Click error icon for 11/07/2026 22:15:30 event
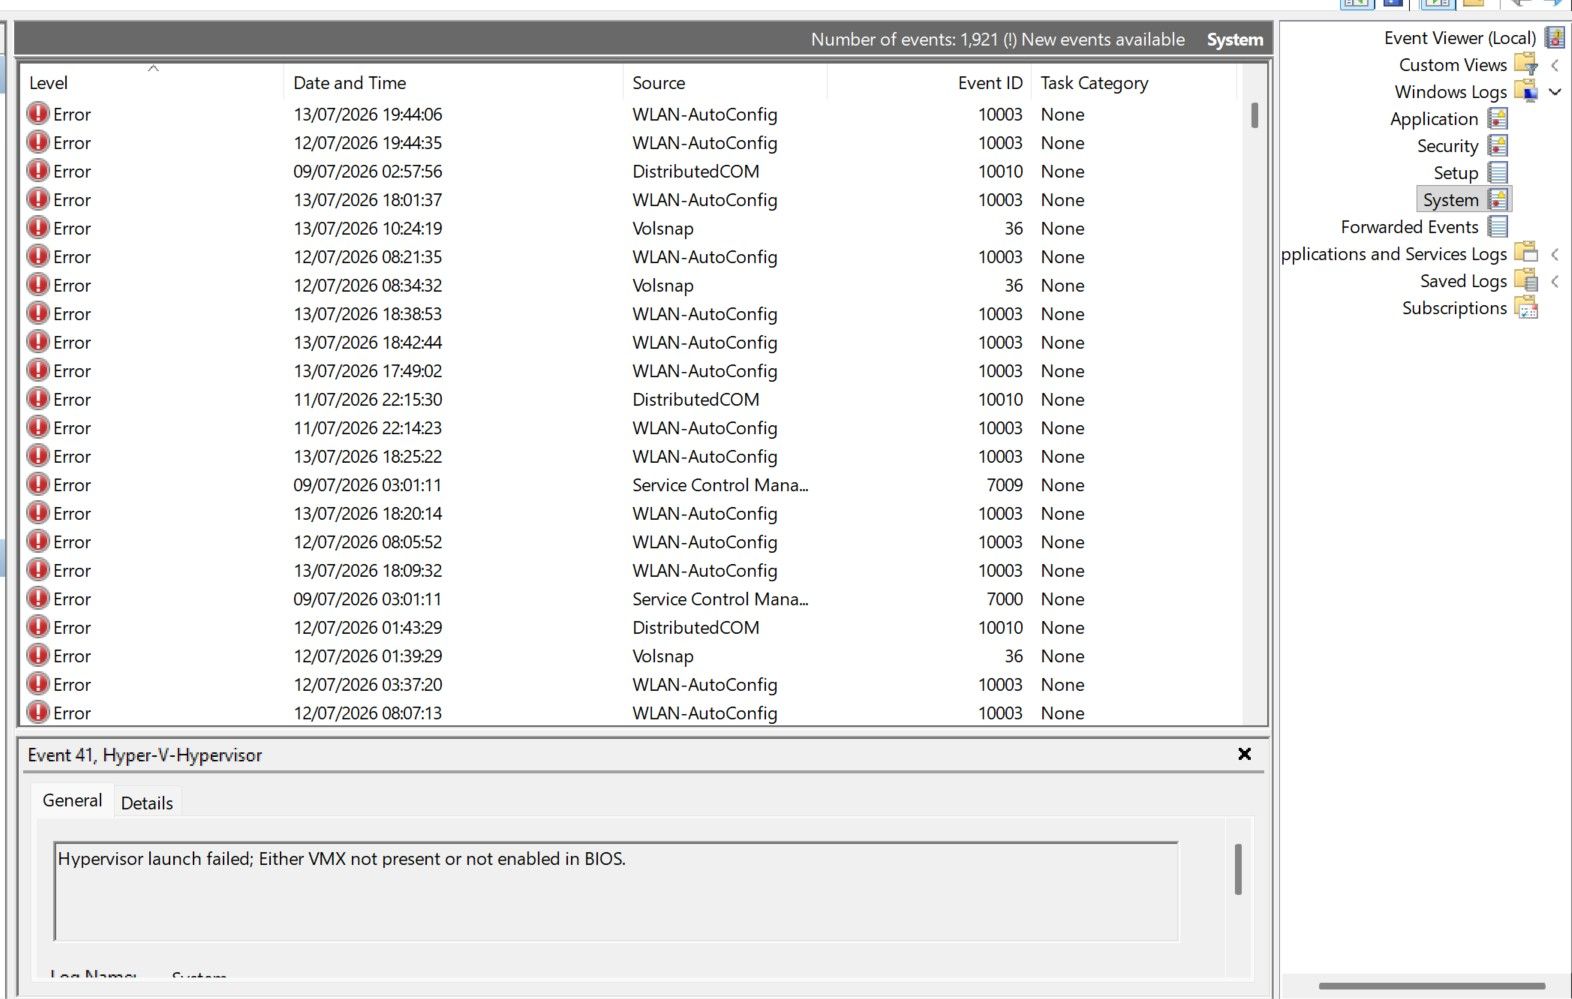1572x999 pixels. [x=38, y=399]
